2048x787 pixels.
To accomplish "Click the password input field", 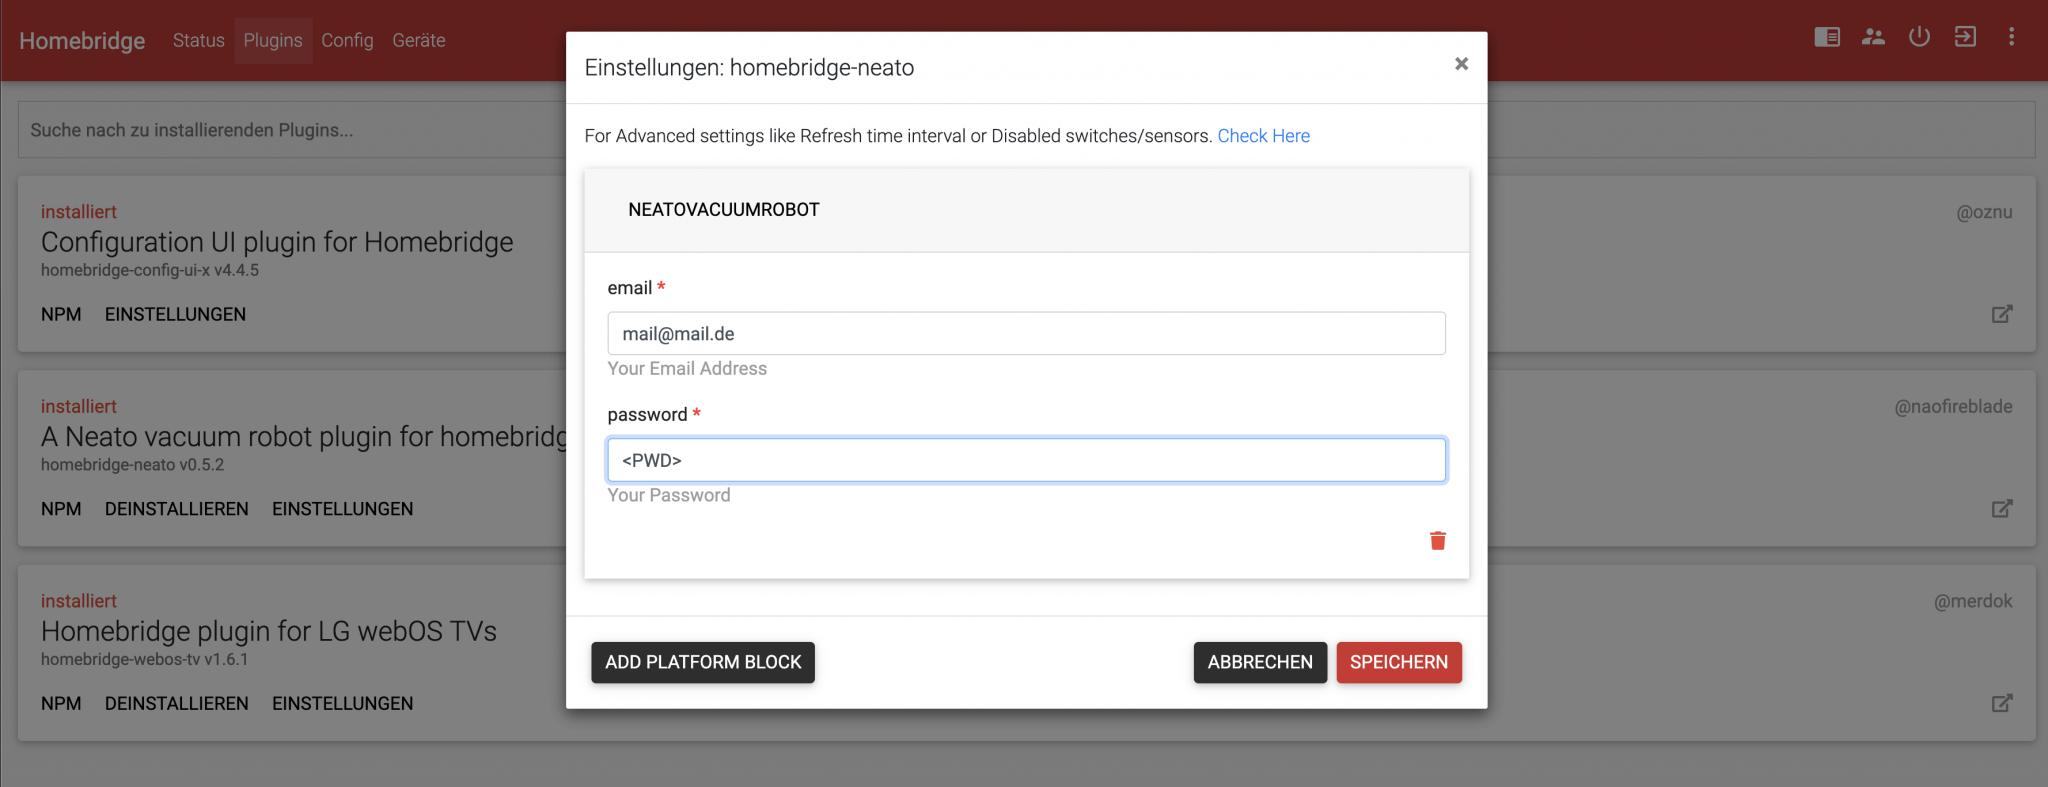I will (x=1026, y=460).
